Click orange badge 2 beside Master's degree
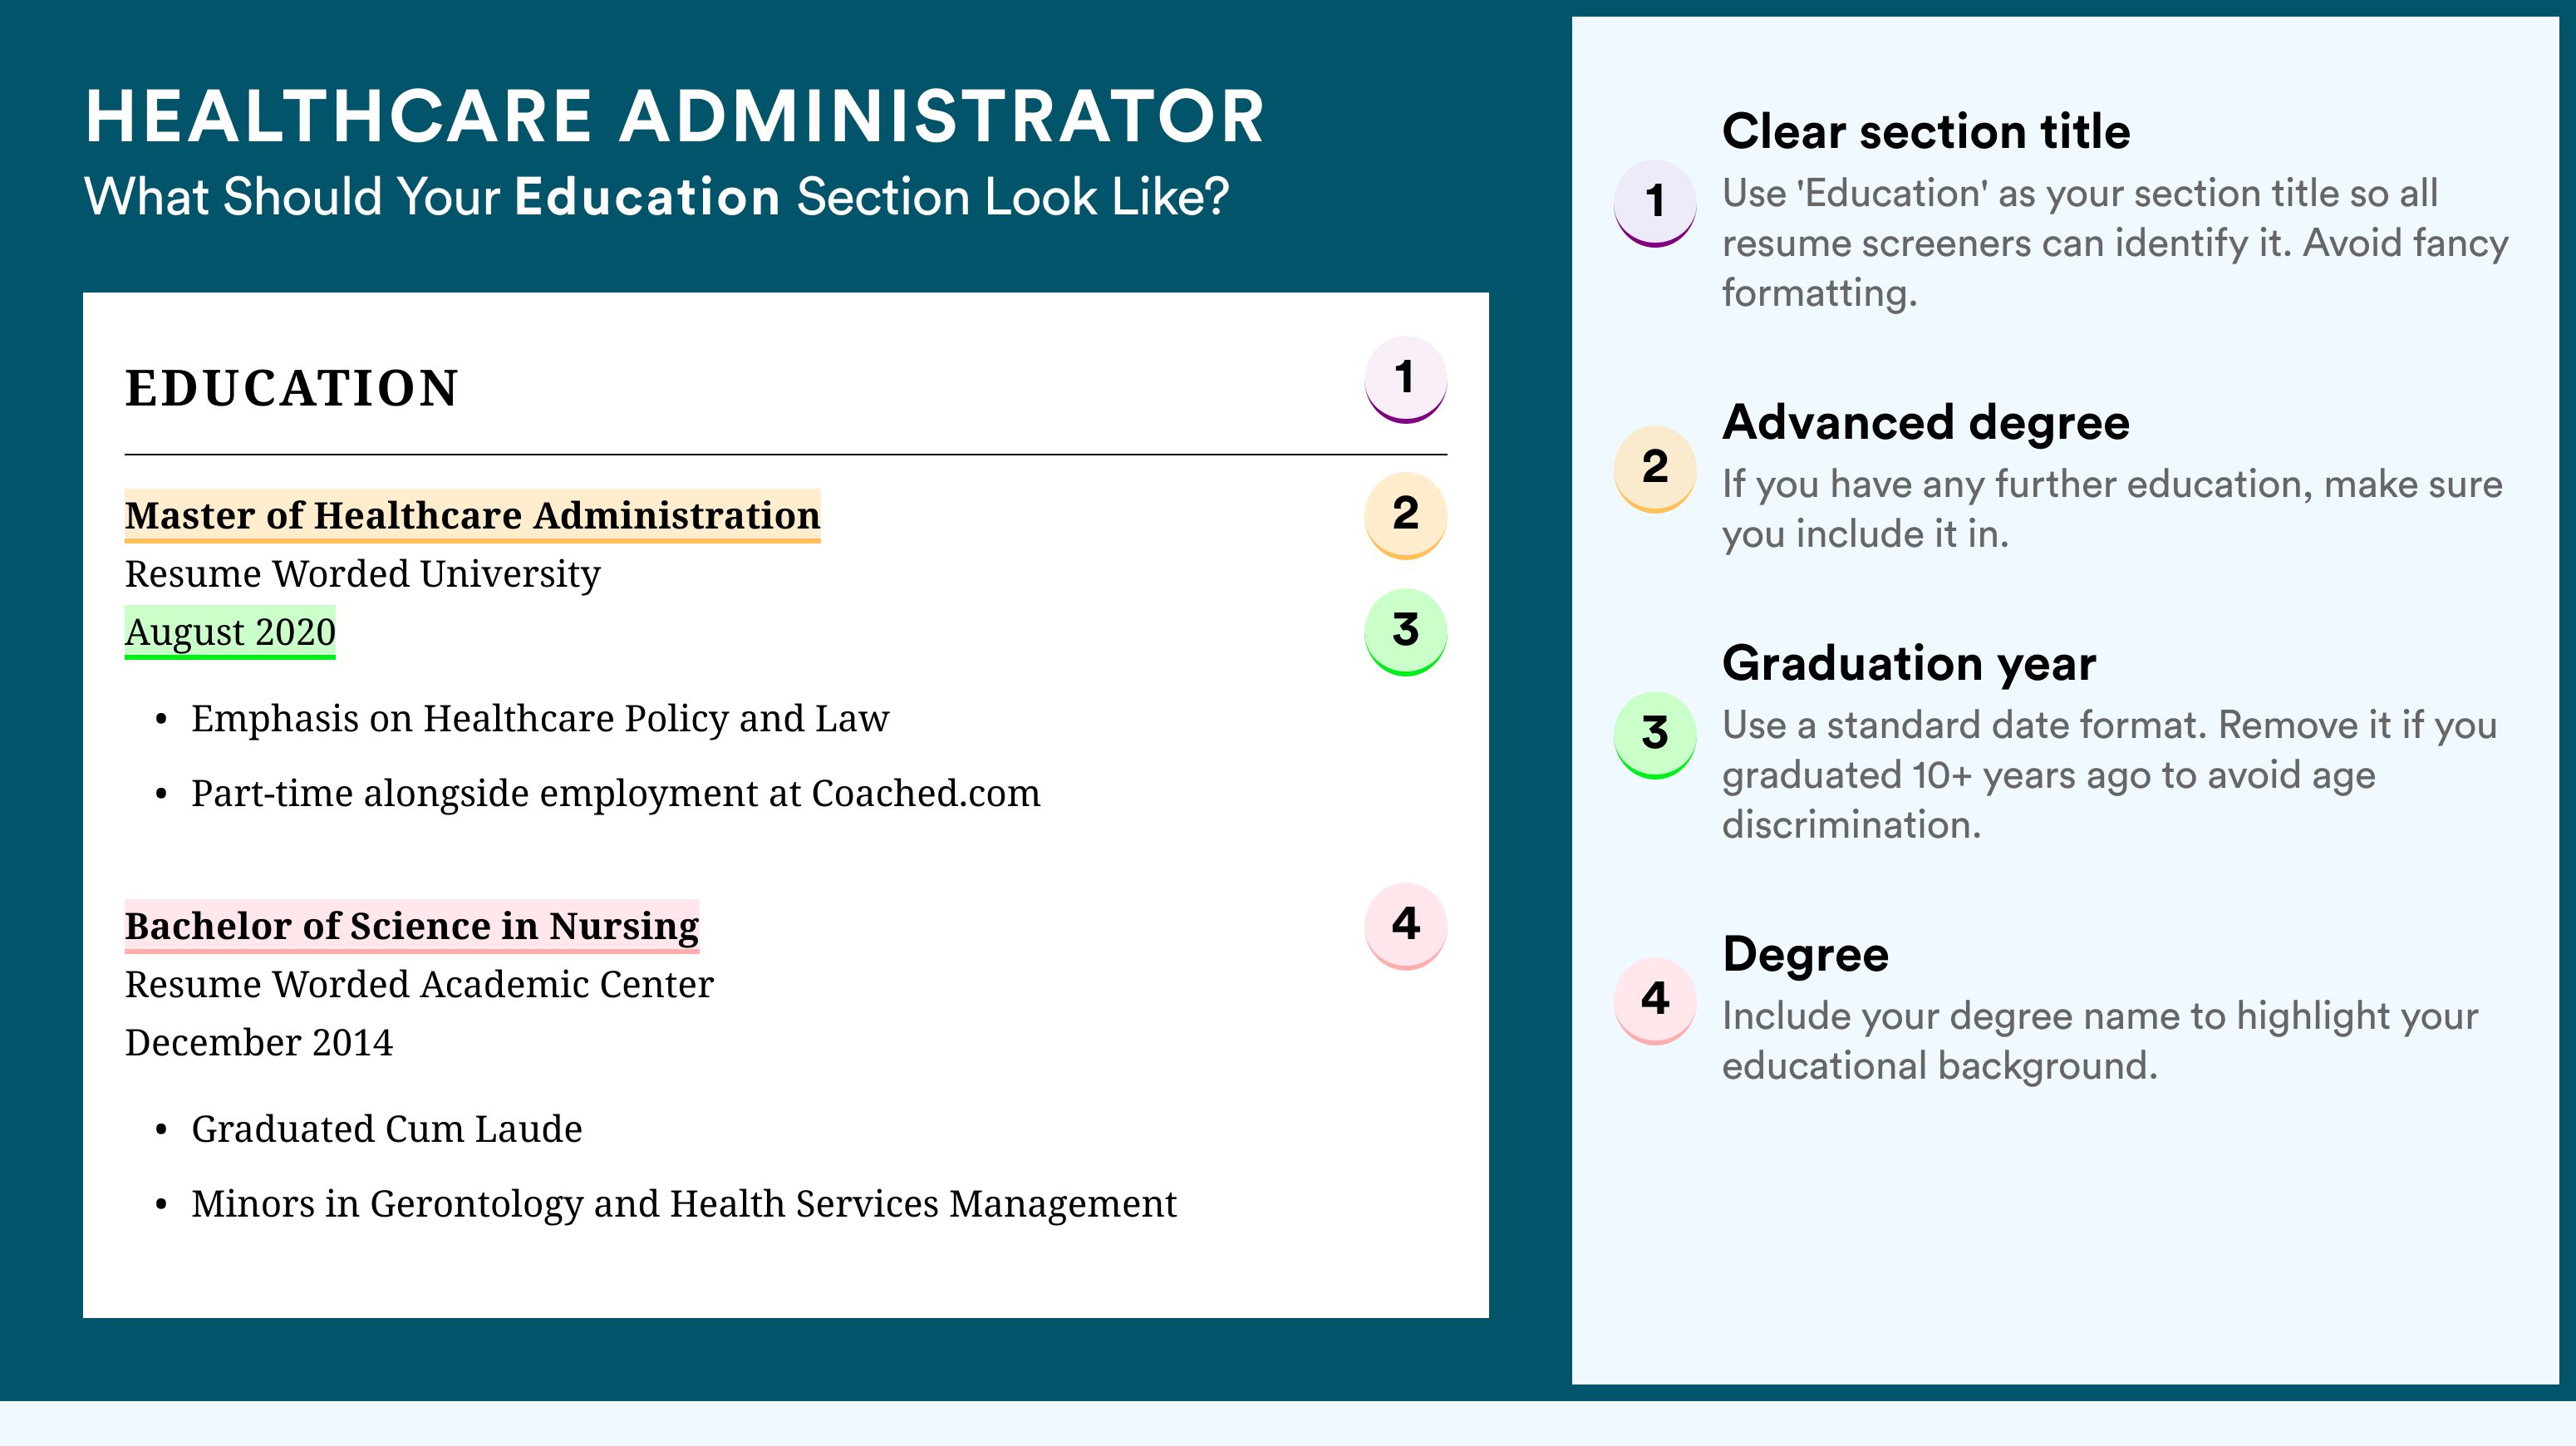This screenshot has width=2576, height=1446. tap(1405, 515)
